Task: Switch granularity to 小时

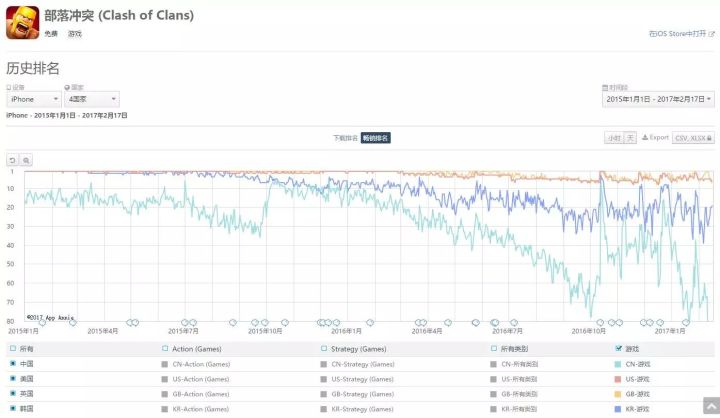Action: point(614,138)
